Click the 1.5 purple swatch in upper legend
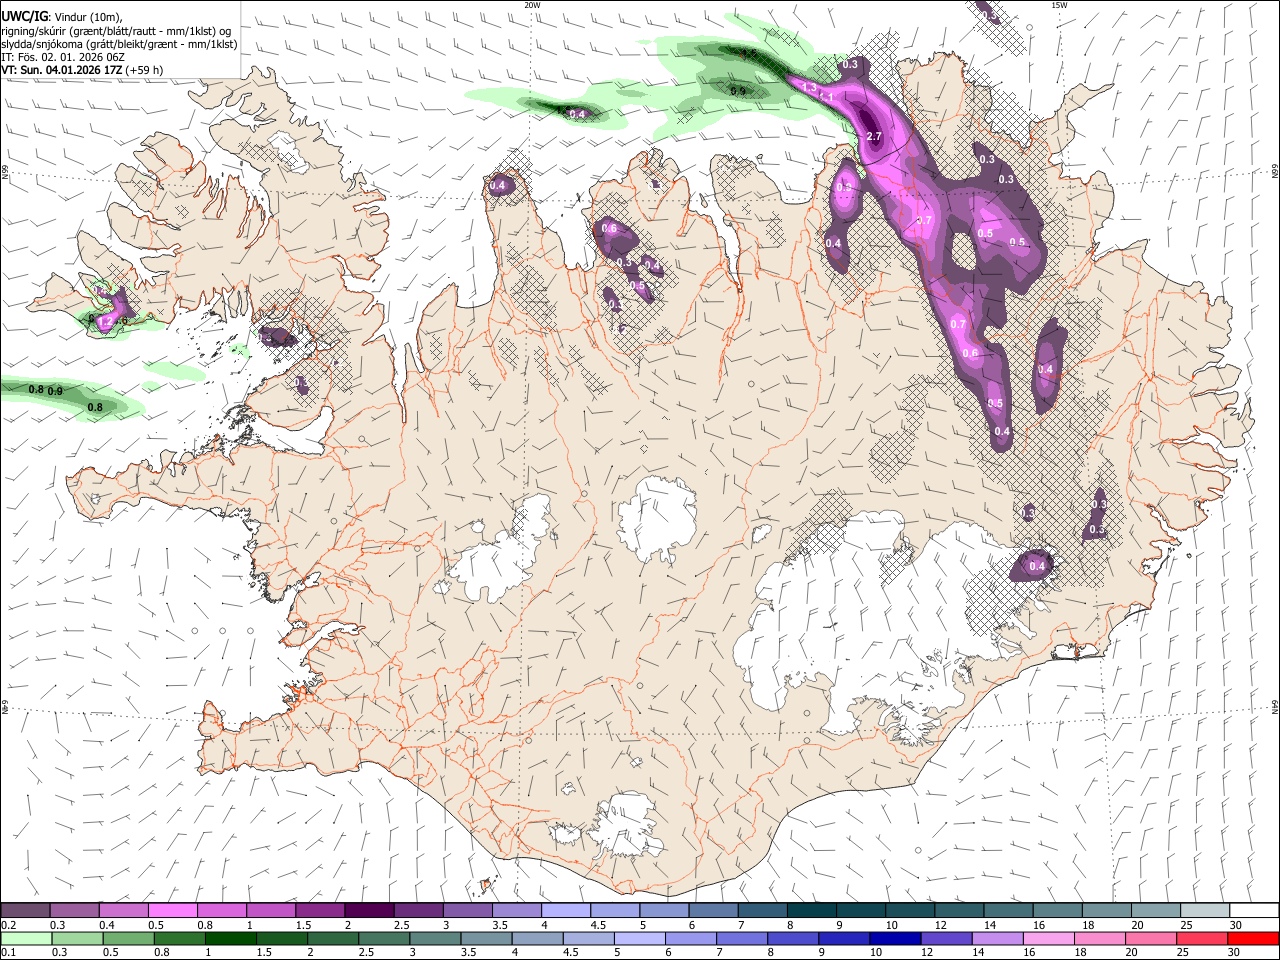Screen dimensions: 1280x960 (x=319, y=911)
